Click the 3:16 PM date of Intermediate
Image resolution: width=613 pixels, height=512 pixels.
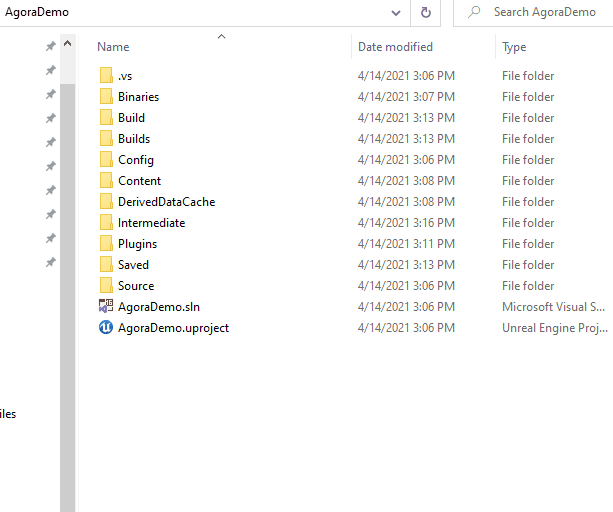406,223
